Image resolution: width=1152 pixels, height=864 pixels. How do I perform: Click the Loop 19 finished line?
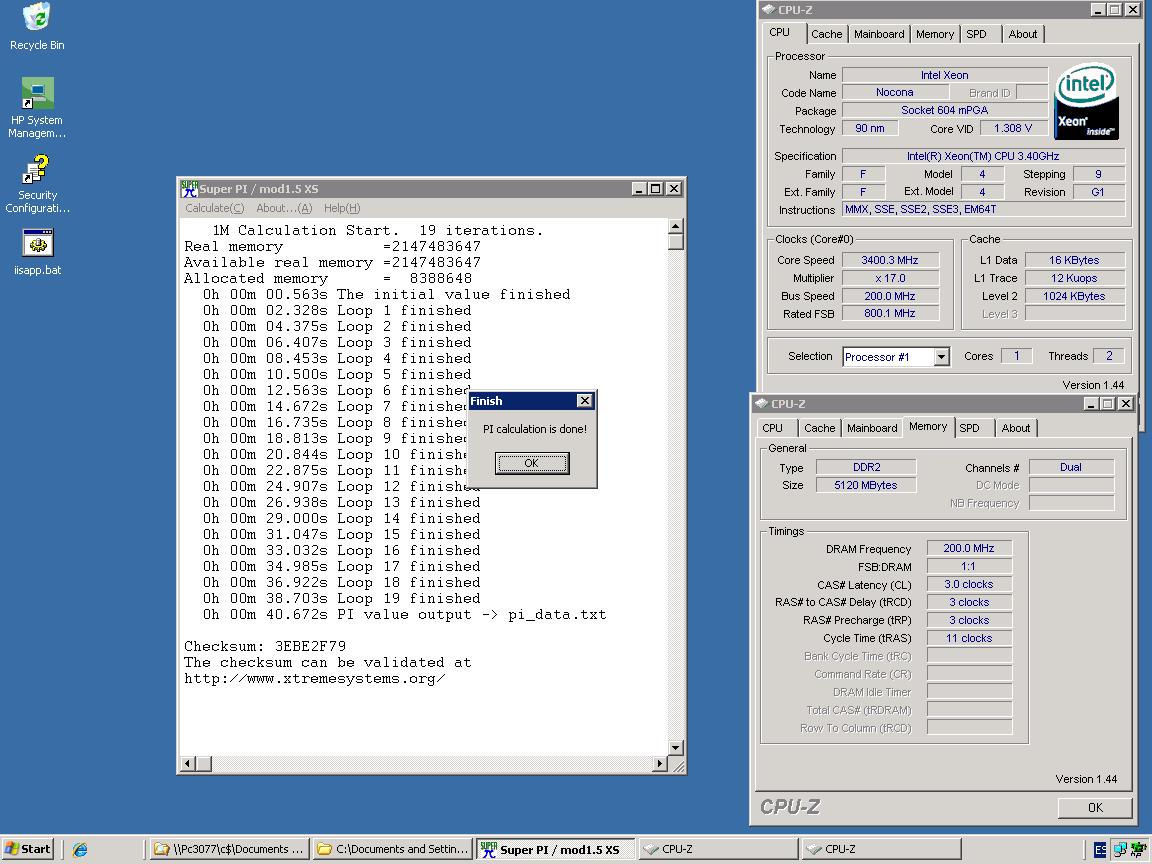[x=341, y=599]
